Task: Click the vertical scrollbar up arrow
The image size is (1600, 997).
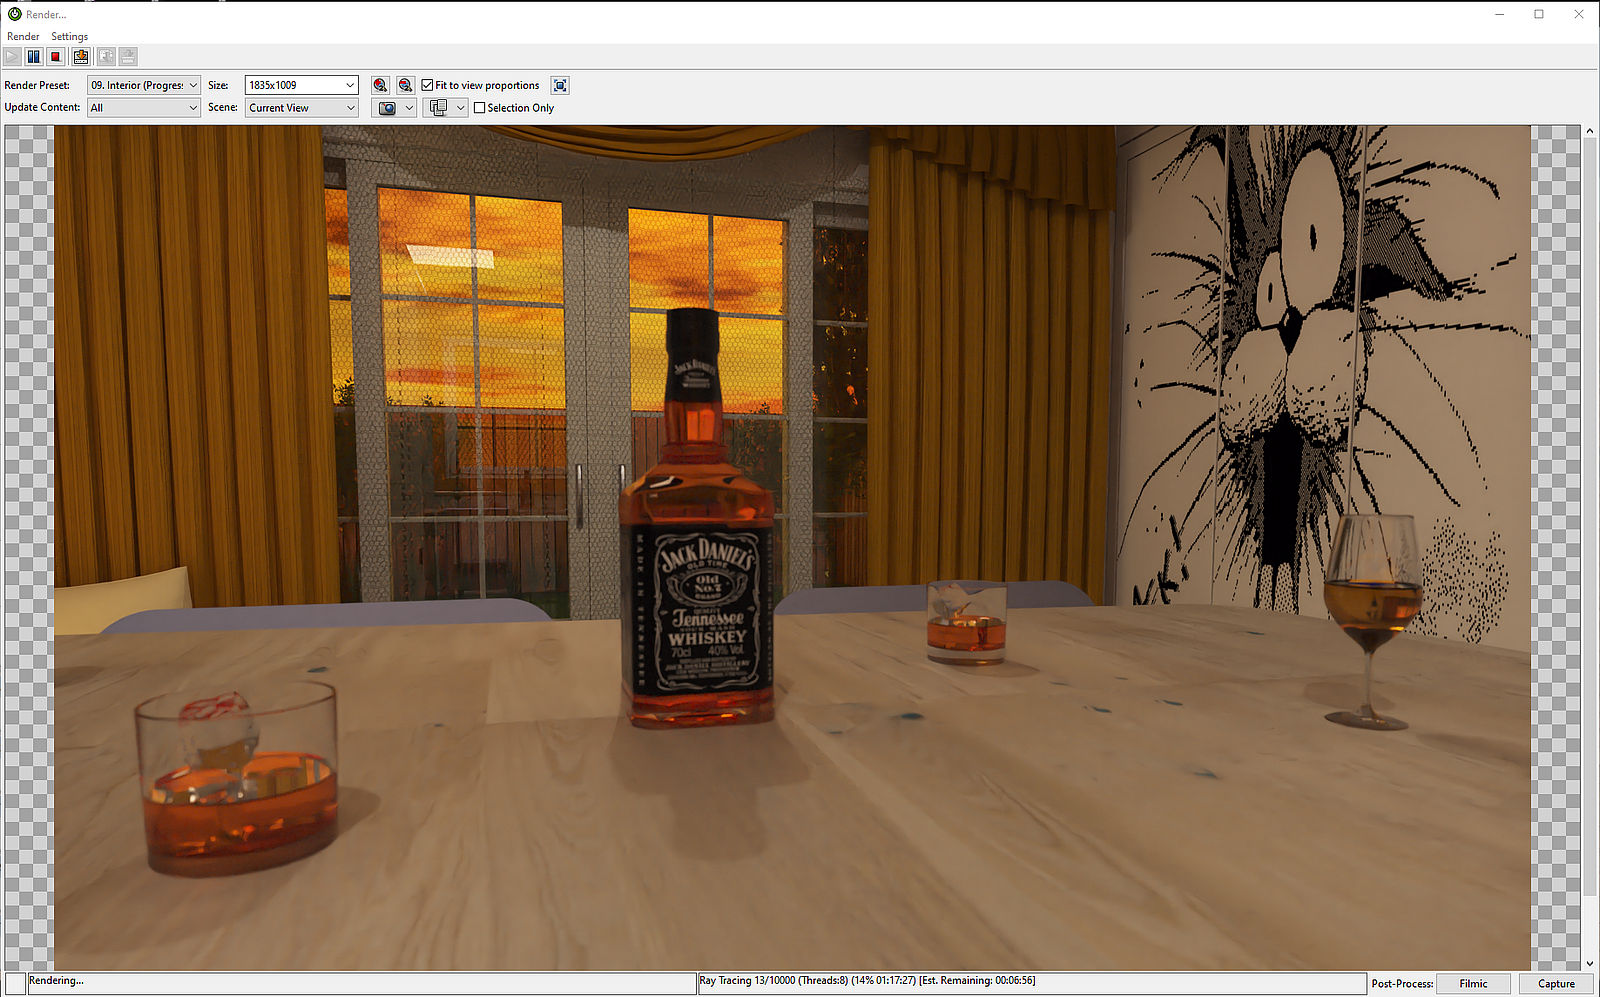Action: pos(1590,131)
